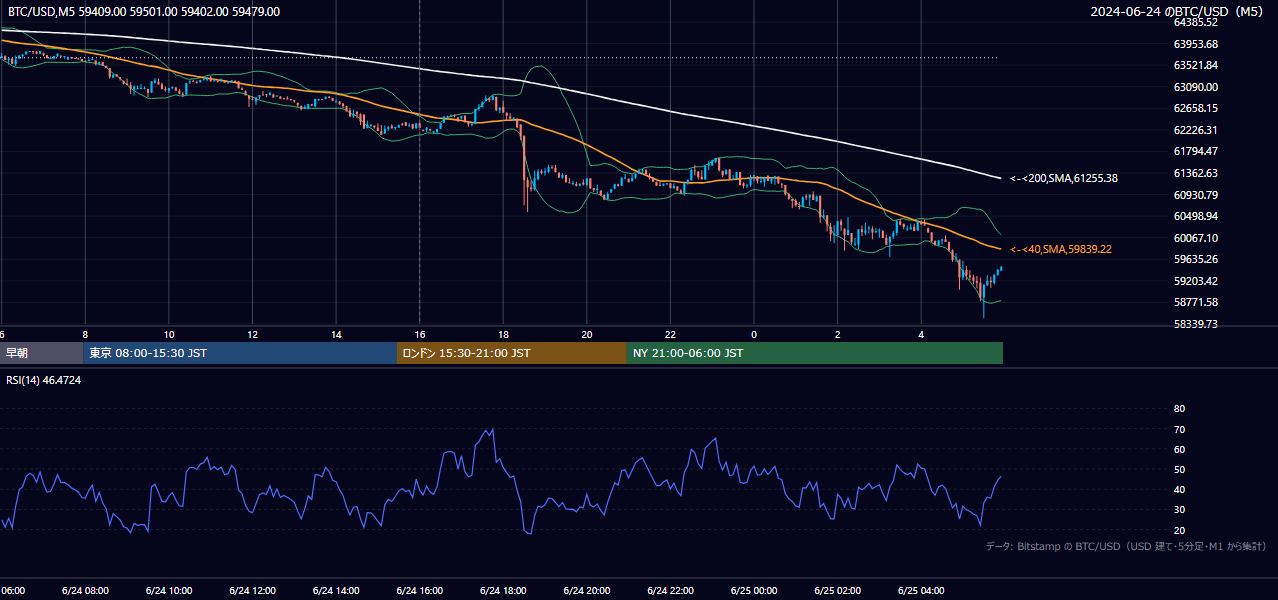
Task: Click price axis label 60498.94
Action: click(x=1196, y=215)
